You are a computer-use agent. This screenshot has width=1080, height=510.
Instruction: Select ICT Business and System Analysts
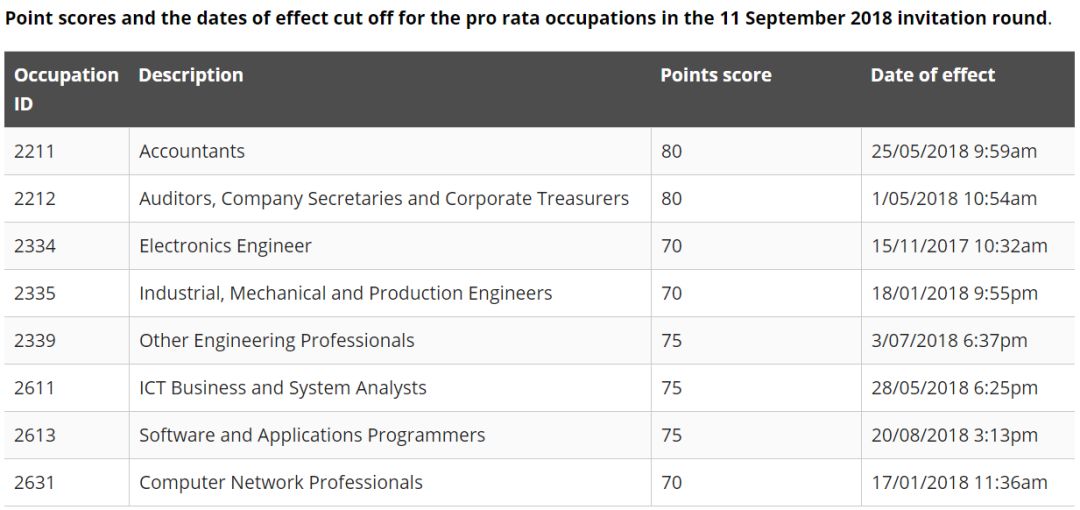(x=283, y=388)
